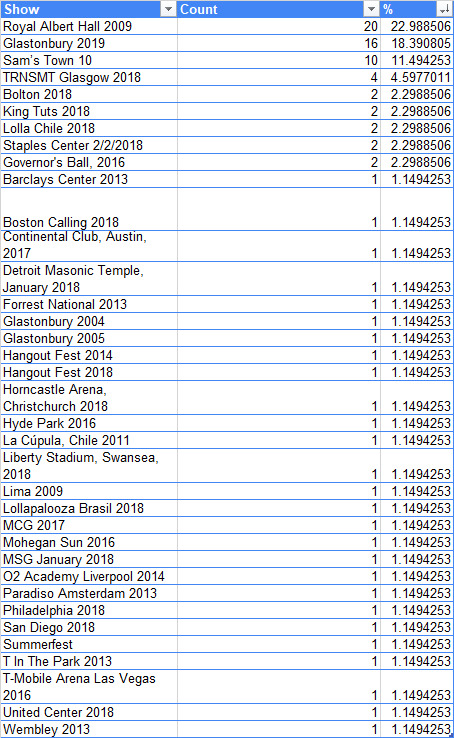Select the Staples Center 2/2/2018 cell
Screen dimensions: 454x738
click(89, 145)
